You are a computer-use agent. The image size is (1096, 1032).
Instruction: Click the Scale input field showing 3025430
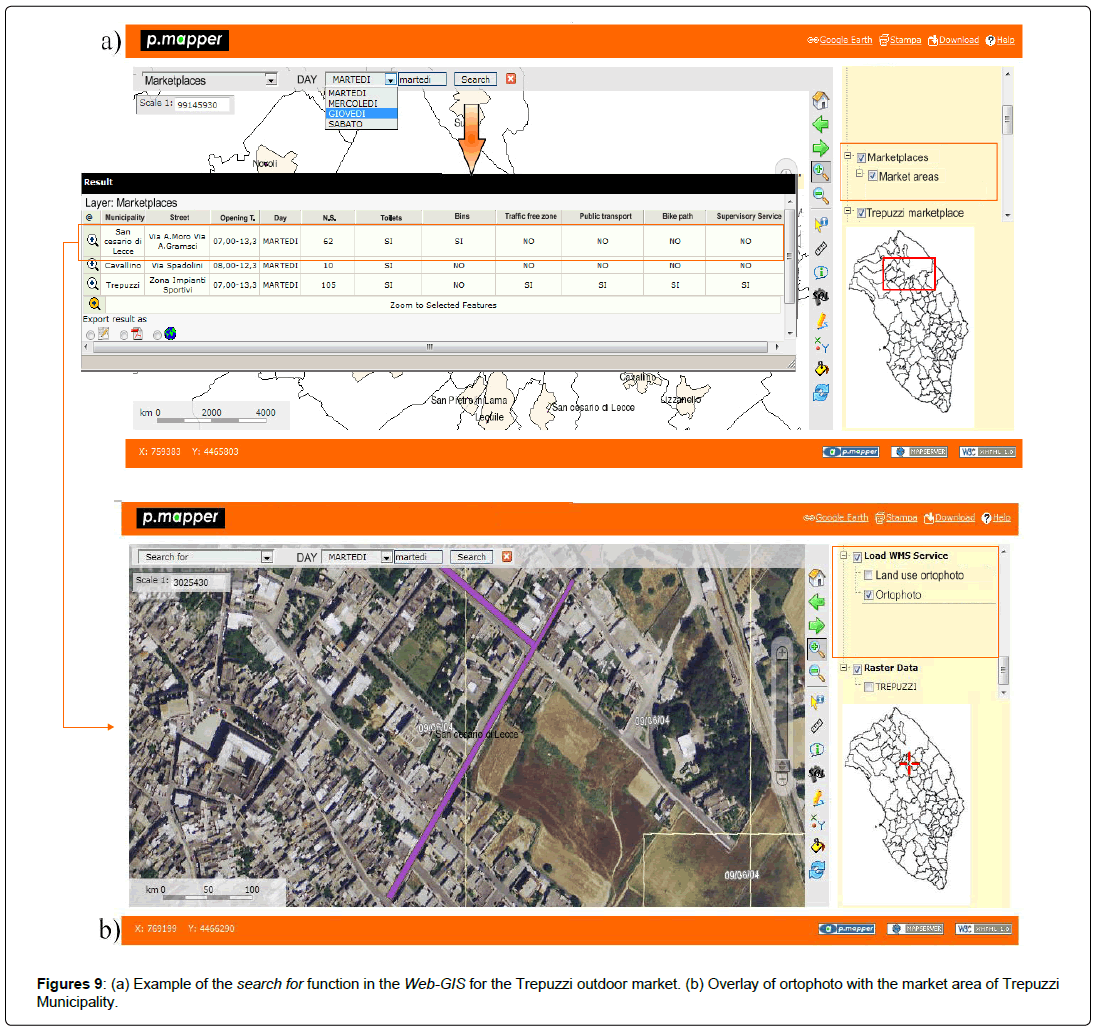click(x=199, y=581)
